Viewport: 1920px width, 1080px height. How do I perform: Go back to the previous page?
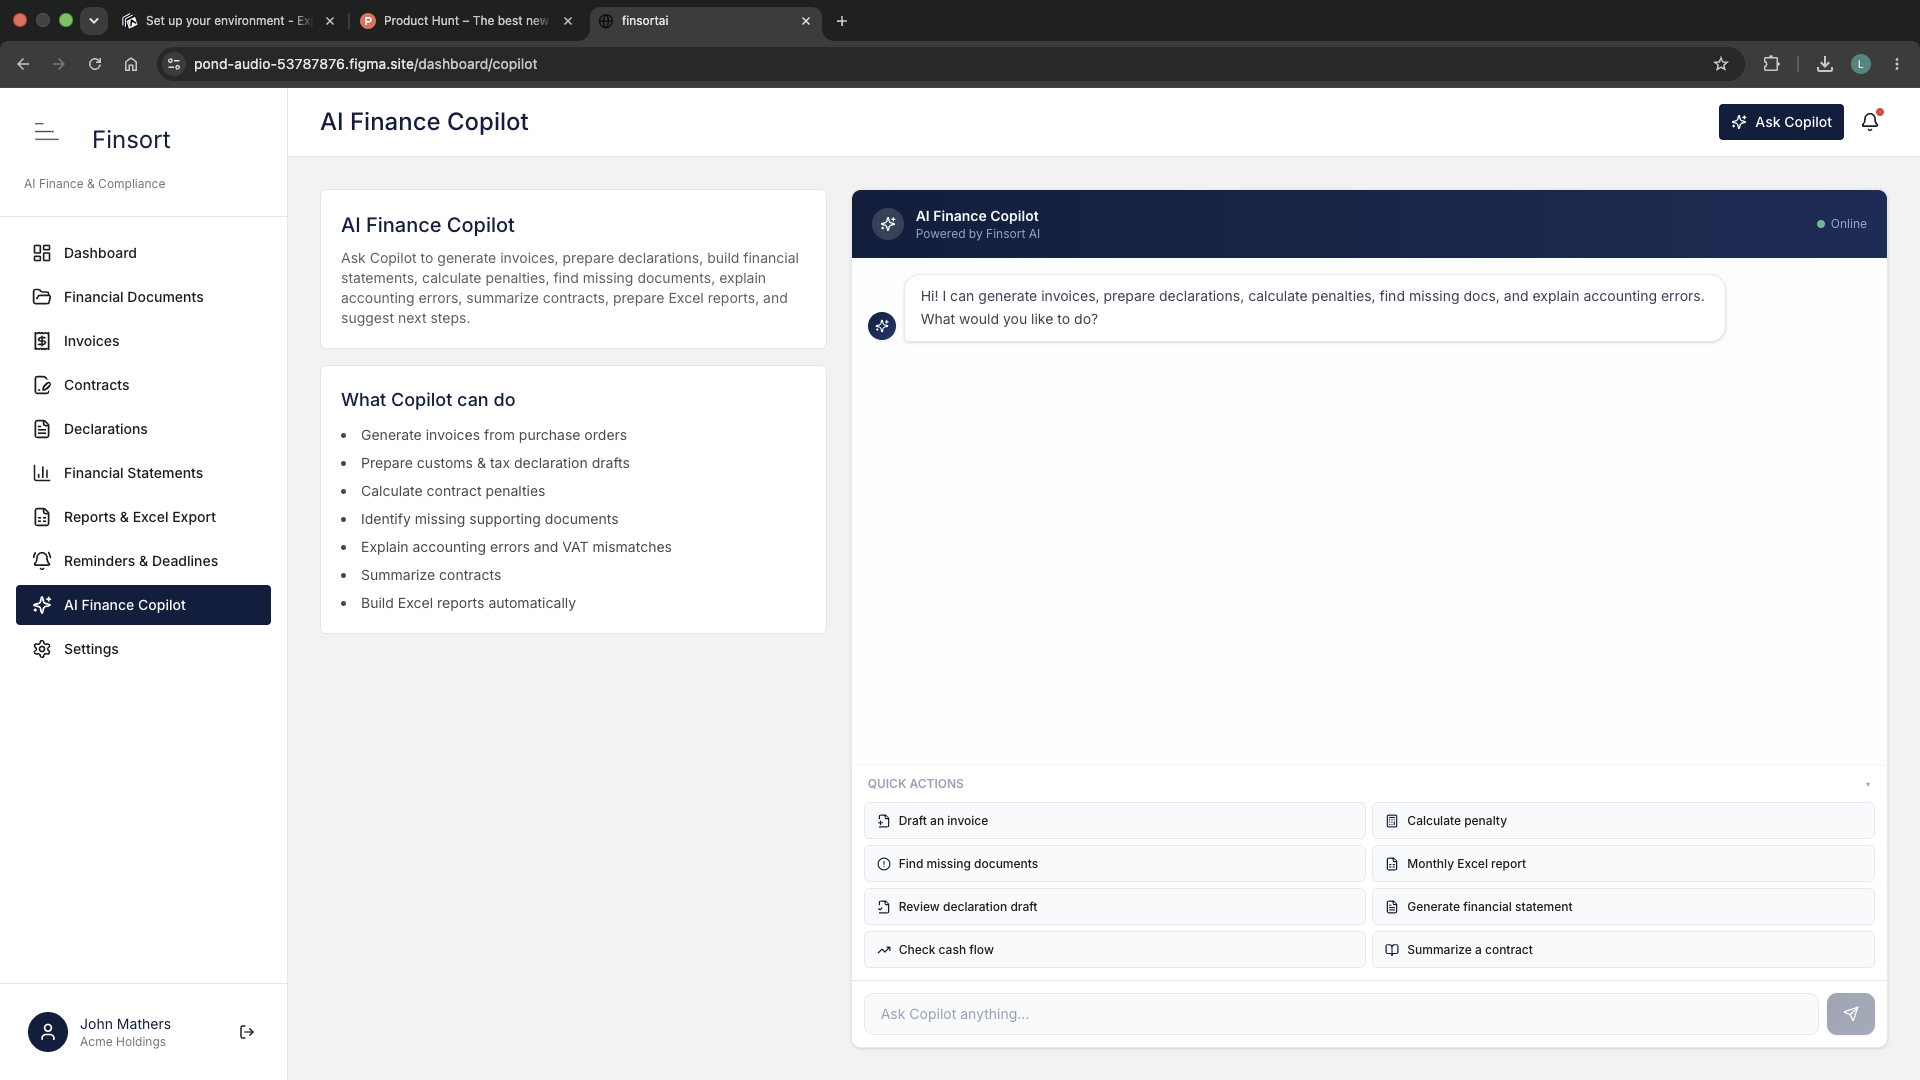click(23, 64)
